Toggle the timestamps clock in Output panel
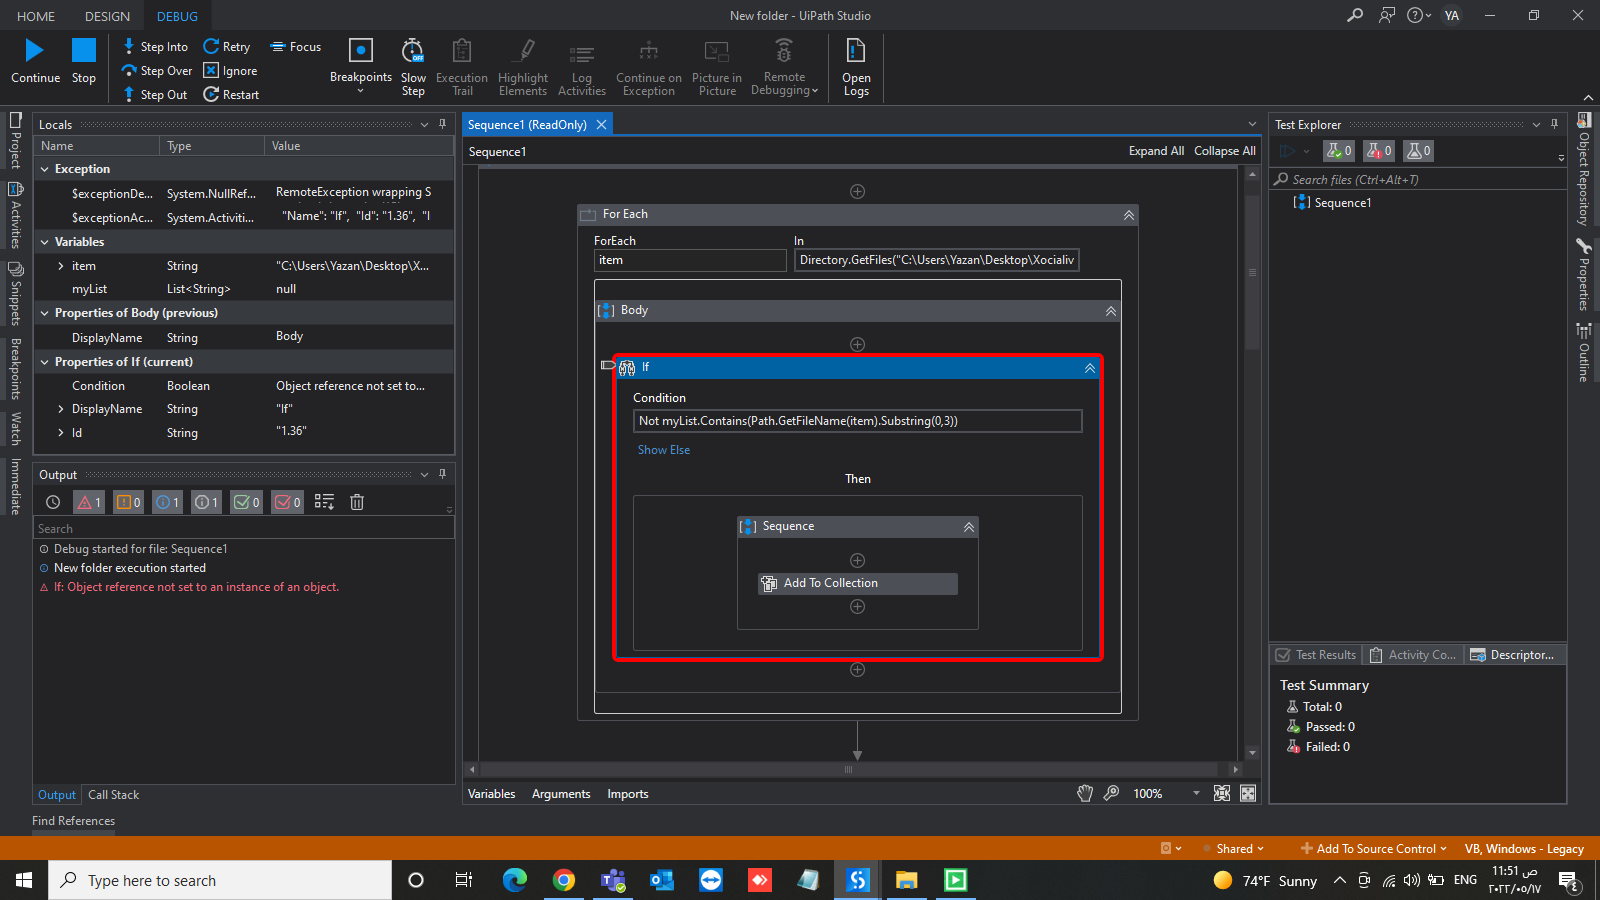The width and height of the screenshot is (1600, 900). coord(53,502)
